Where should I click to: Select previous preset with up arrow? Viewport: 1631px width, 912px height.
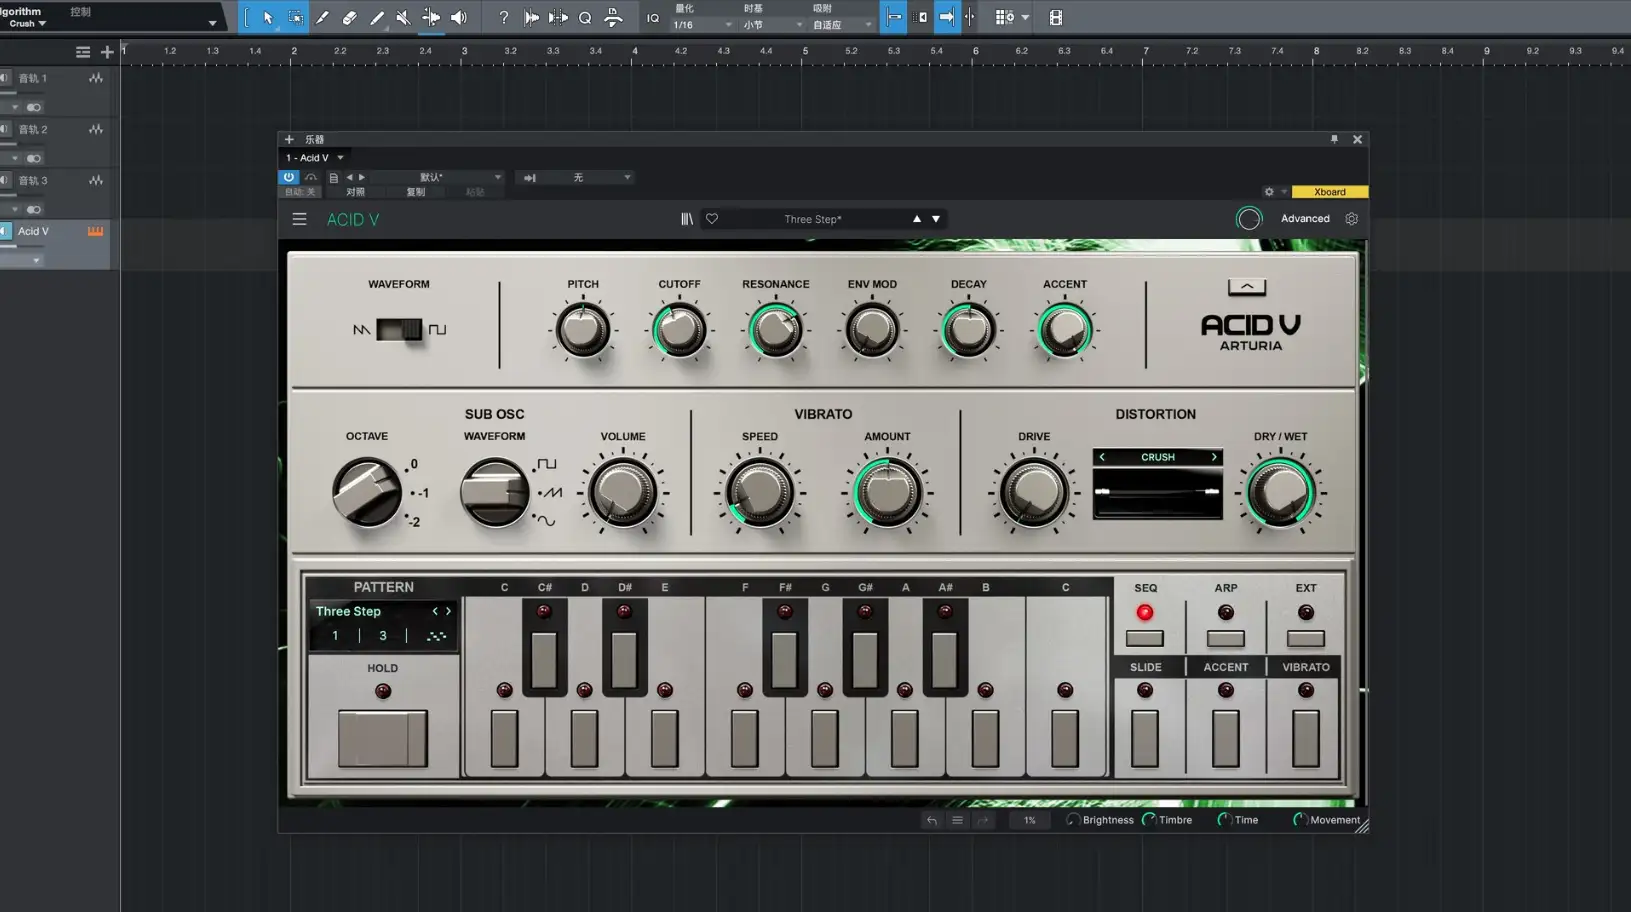[x=916, y=219]
